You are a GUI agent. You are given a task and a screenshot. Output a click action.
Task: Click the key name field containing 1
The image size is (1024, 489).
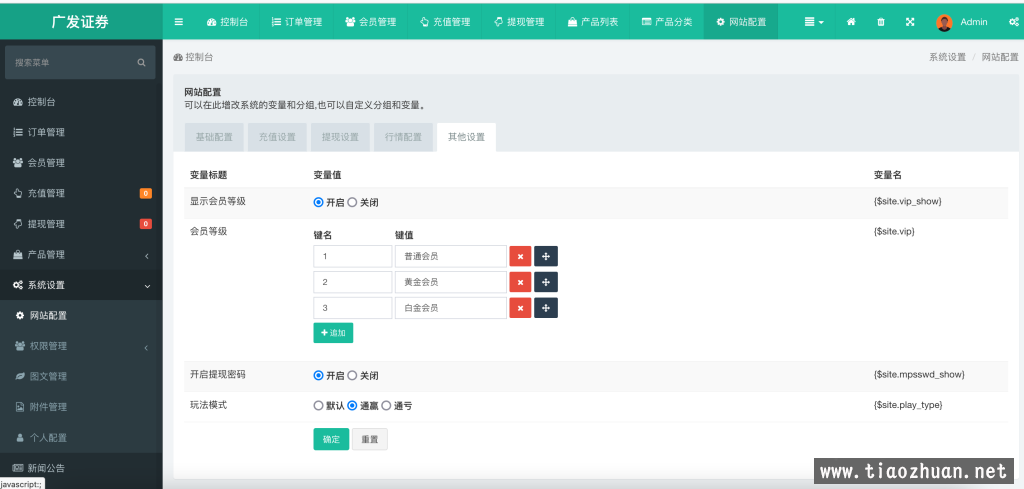[x=353, y=257]
